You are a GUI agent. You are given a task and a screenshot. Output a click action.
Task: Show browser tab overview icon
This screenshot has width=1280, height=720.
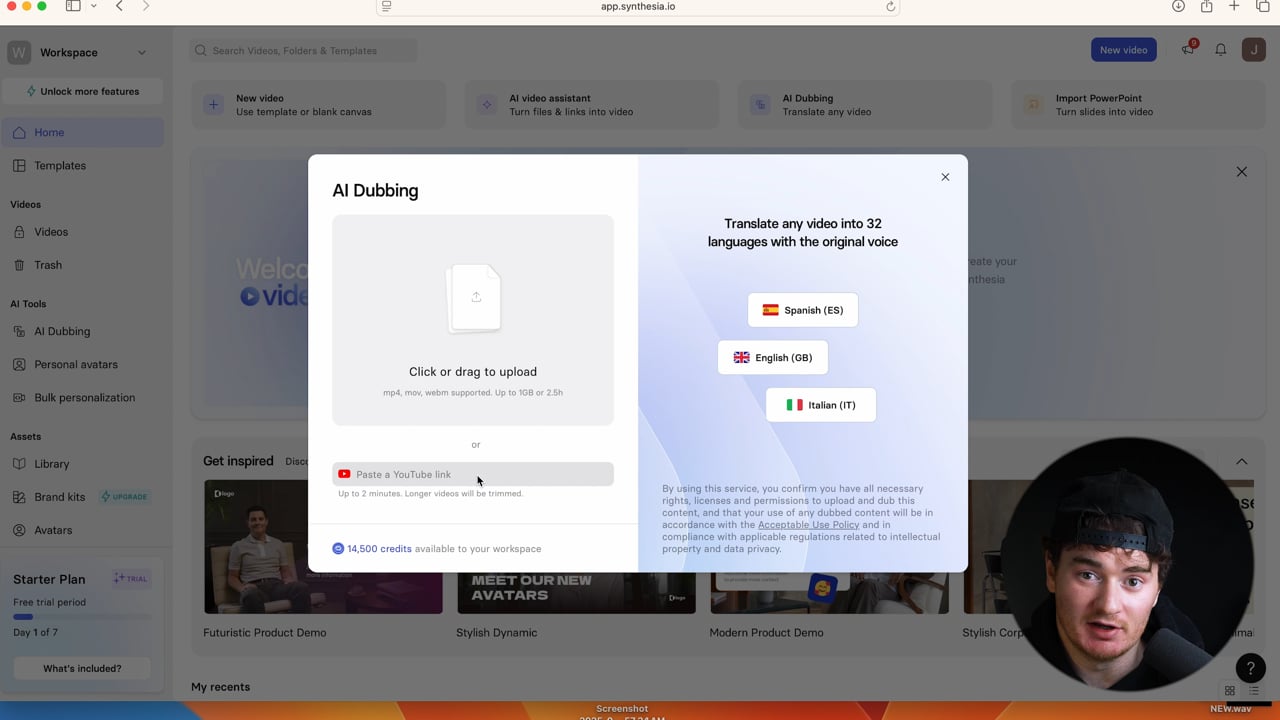click(1262, 6)
